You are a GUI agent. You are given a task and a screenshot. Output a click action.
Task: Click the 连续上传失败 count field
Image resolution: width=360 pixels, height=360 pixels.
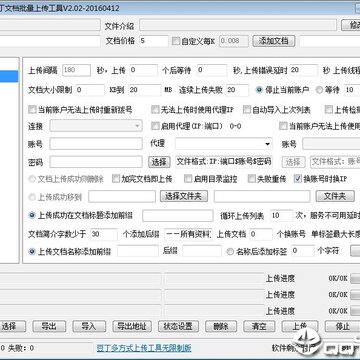pos(237,90)
